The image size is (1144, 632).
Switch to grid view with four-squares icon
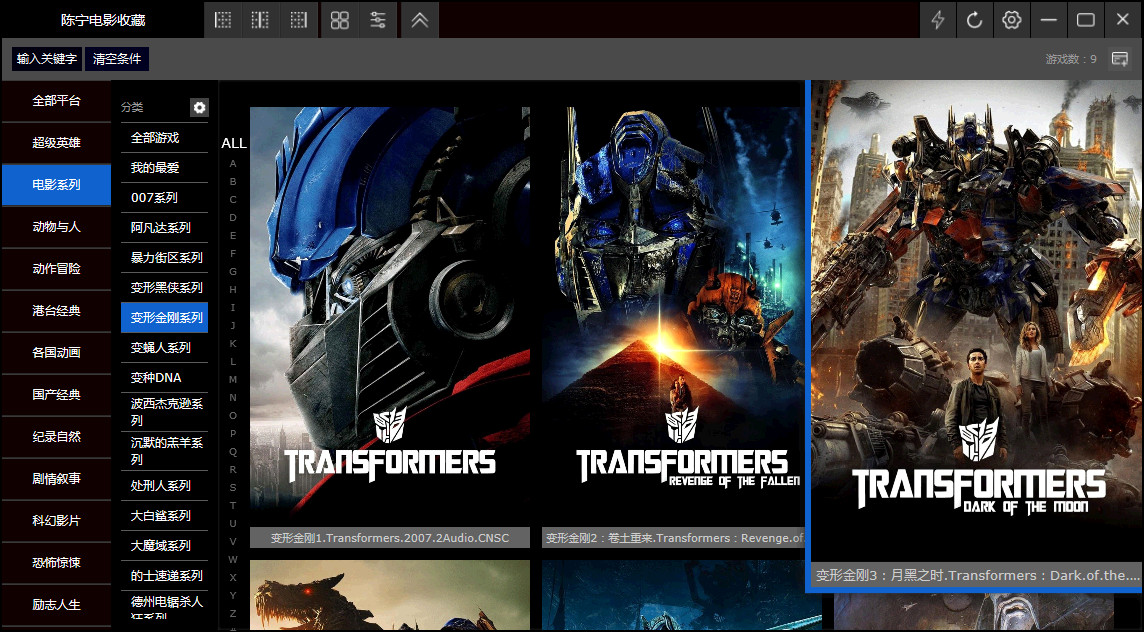coord(340,20)
